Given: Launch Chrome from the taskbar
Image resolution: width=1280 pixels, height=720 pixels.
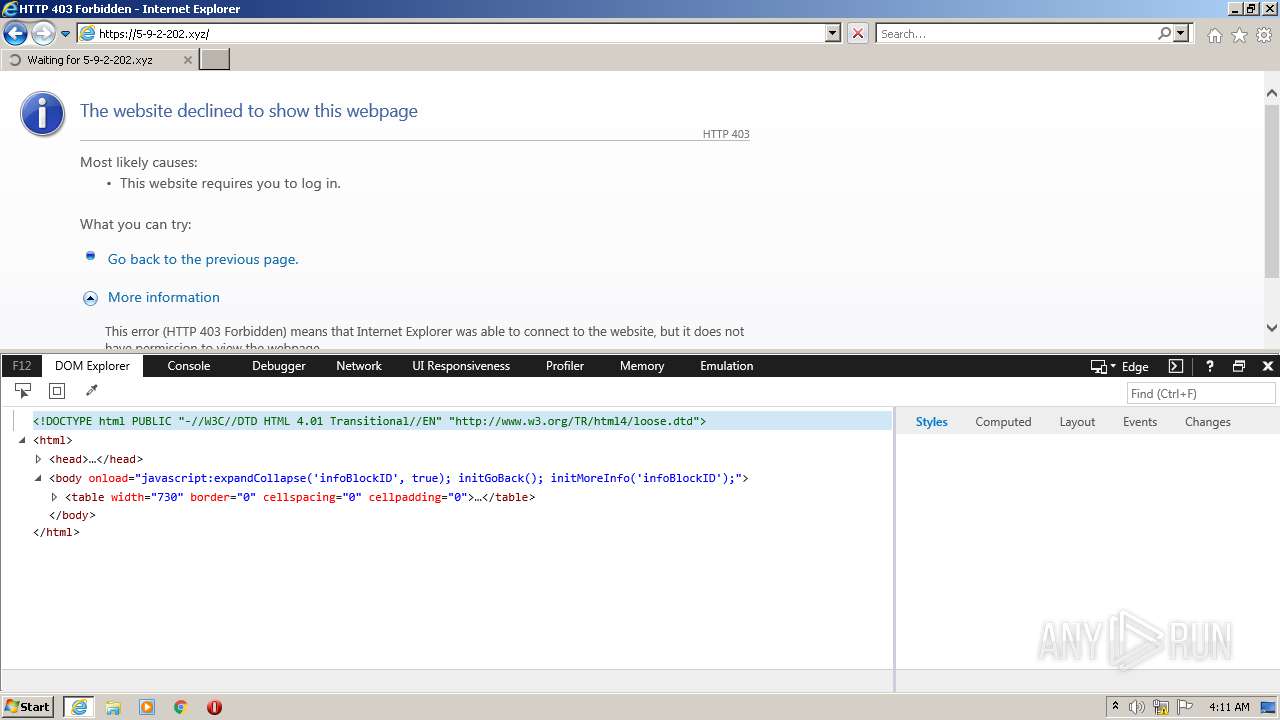Looking at the screenshot, I should pos(181,707).
